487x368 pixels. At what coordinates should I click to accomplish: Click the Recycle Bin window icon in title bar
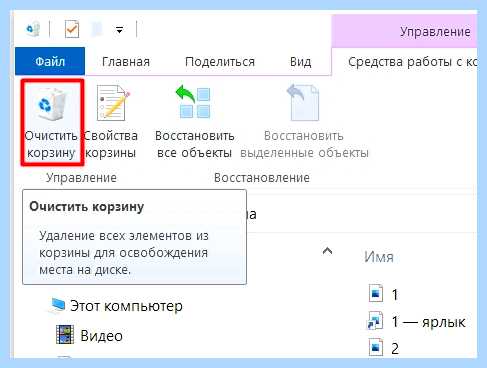coord(33,29)
